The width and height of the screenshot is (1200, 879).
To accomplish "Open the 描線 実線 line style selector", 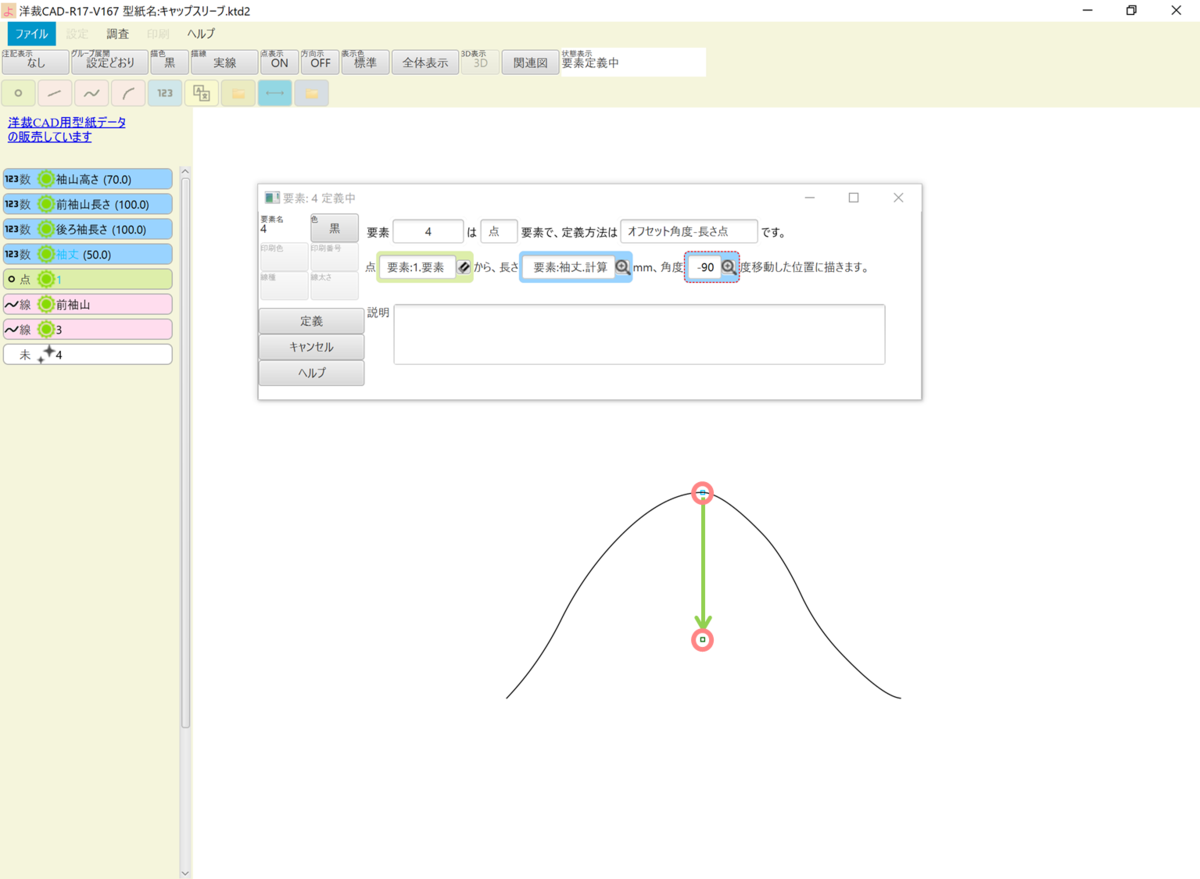I will 222,62.
